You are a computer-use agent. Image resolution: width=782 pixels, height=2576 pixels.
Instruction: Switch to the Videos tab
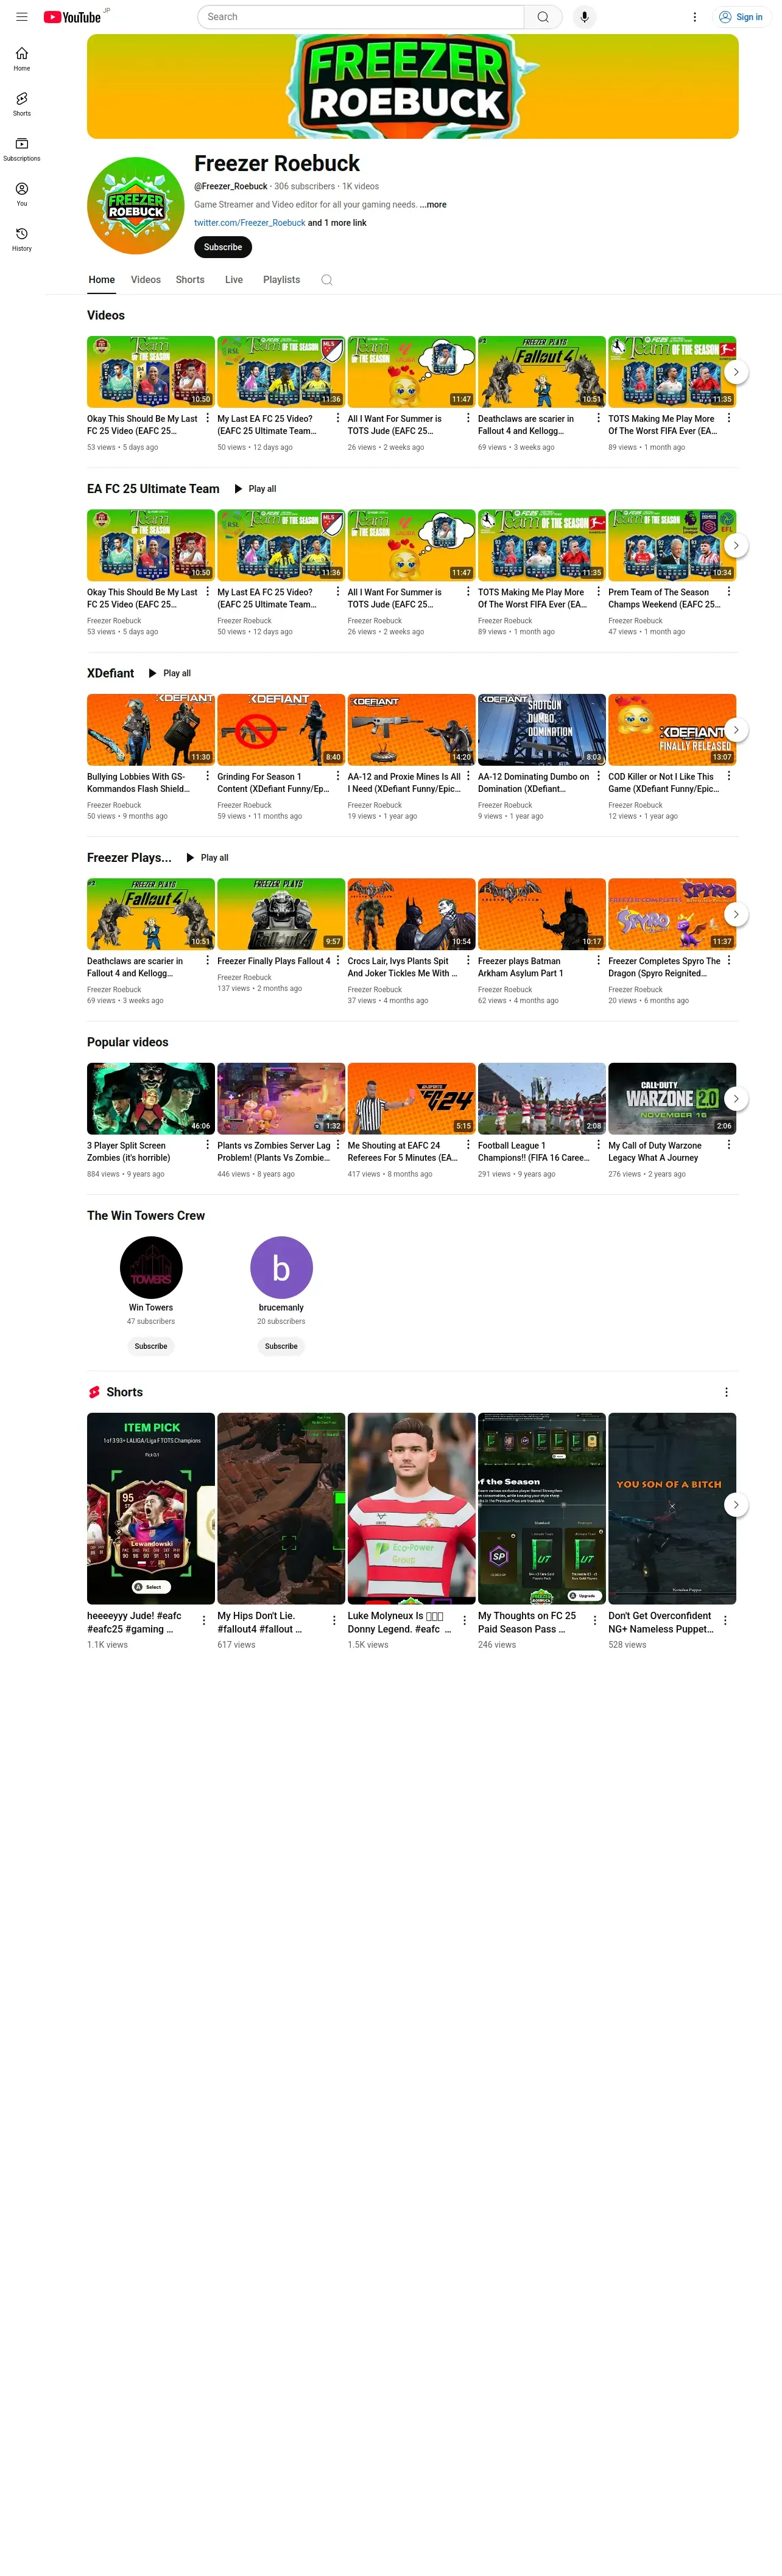(146, 280)
